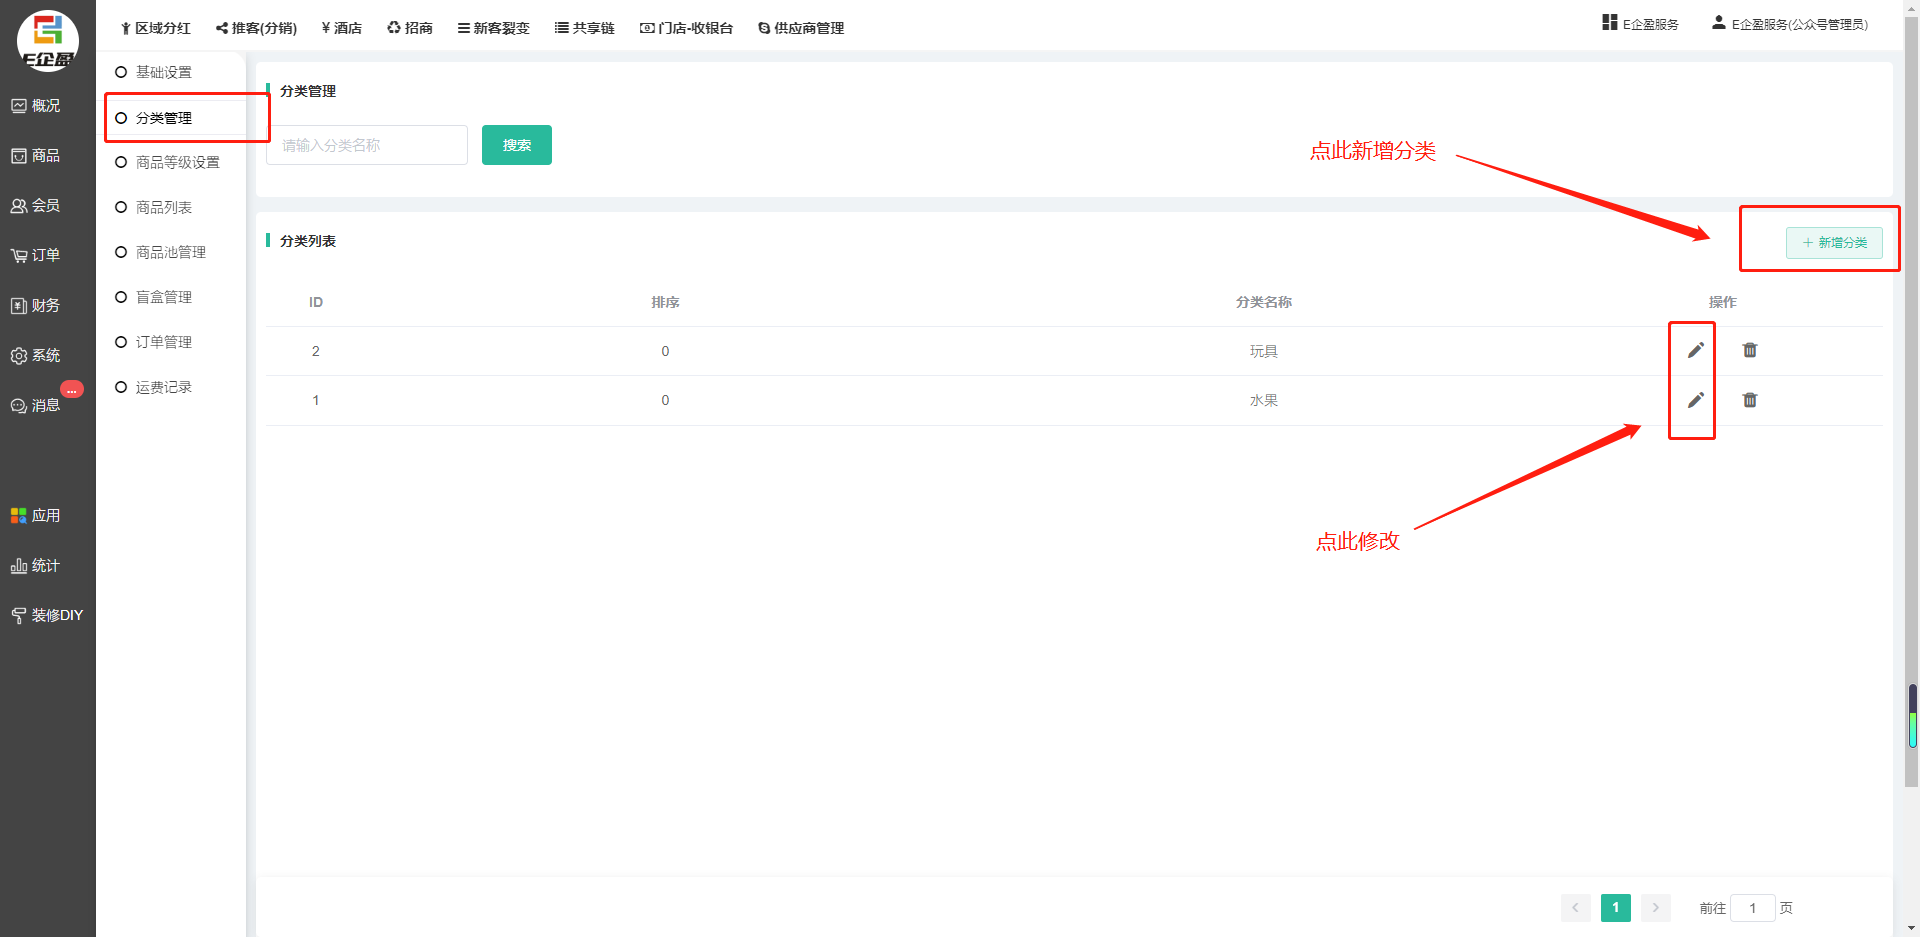This screenshot has width=1920, height=937.
Task: Go to the next page arrow
Action: 1656,908
